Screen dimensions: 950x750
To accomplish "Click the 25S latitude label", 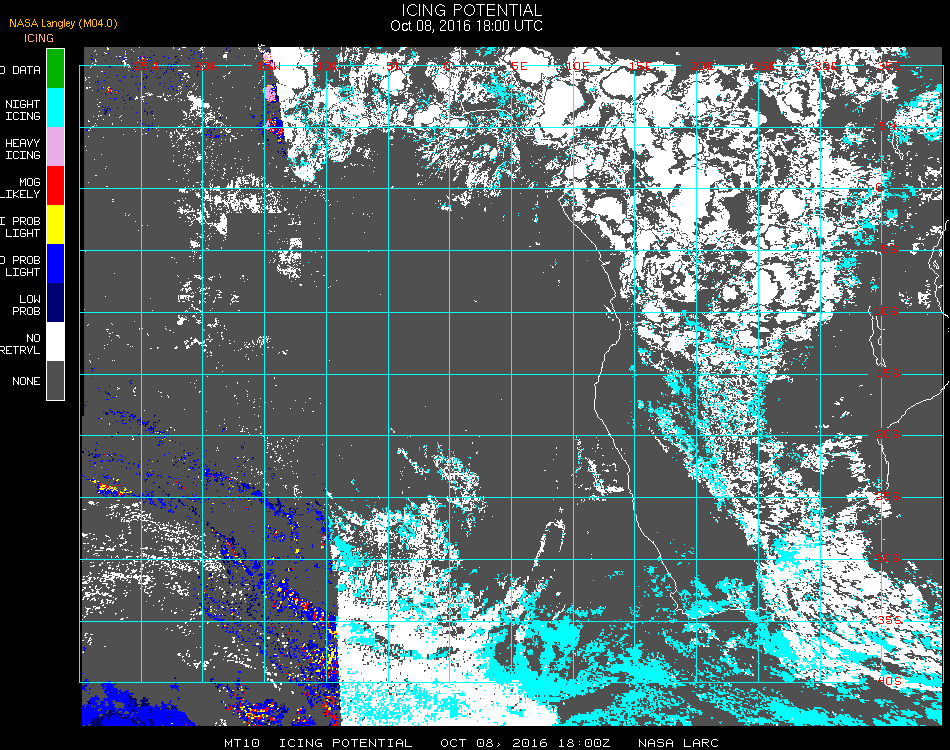I will point(888,496).
